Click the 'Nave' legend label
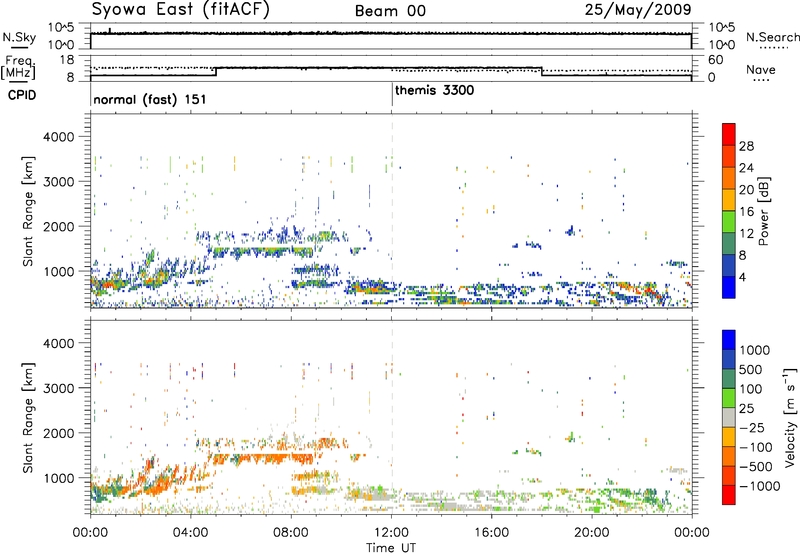The height and width of the screenshot is (554, 800). [761, 69]
